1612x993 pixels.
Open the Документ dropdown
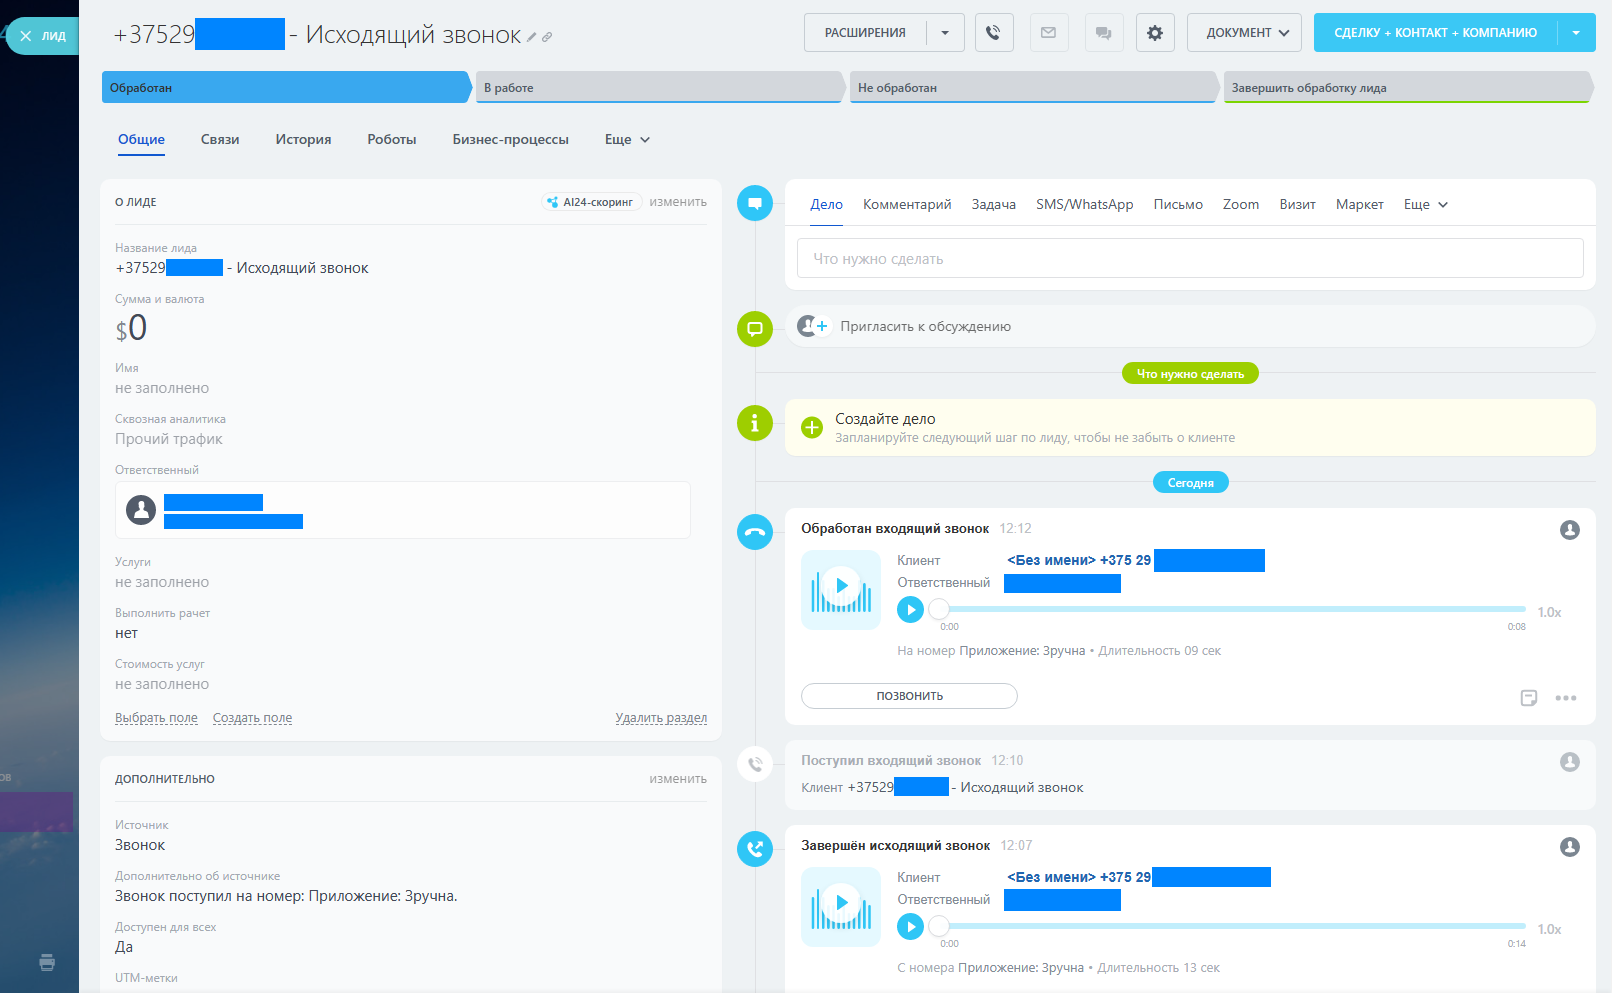point(1244,33)
